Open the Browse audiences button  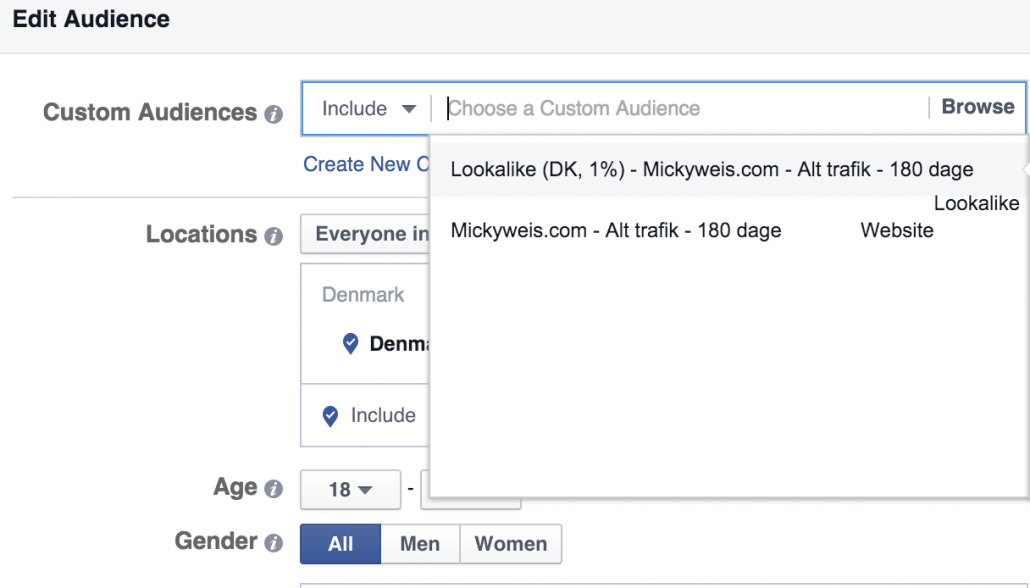point(977,107)
